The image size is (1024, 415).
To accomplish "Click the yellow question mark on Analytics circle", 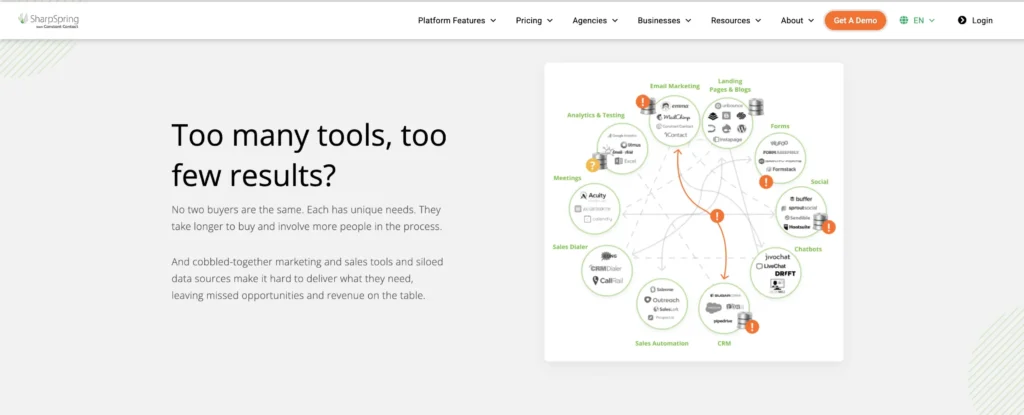I will click(x=592, y=165).
